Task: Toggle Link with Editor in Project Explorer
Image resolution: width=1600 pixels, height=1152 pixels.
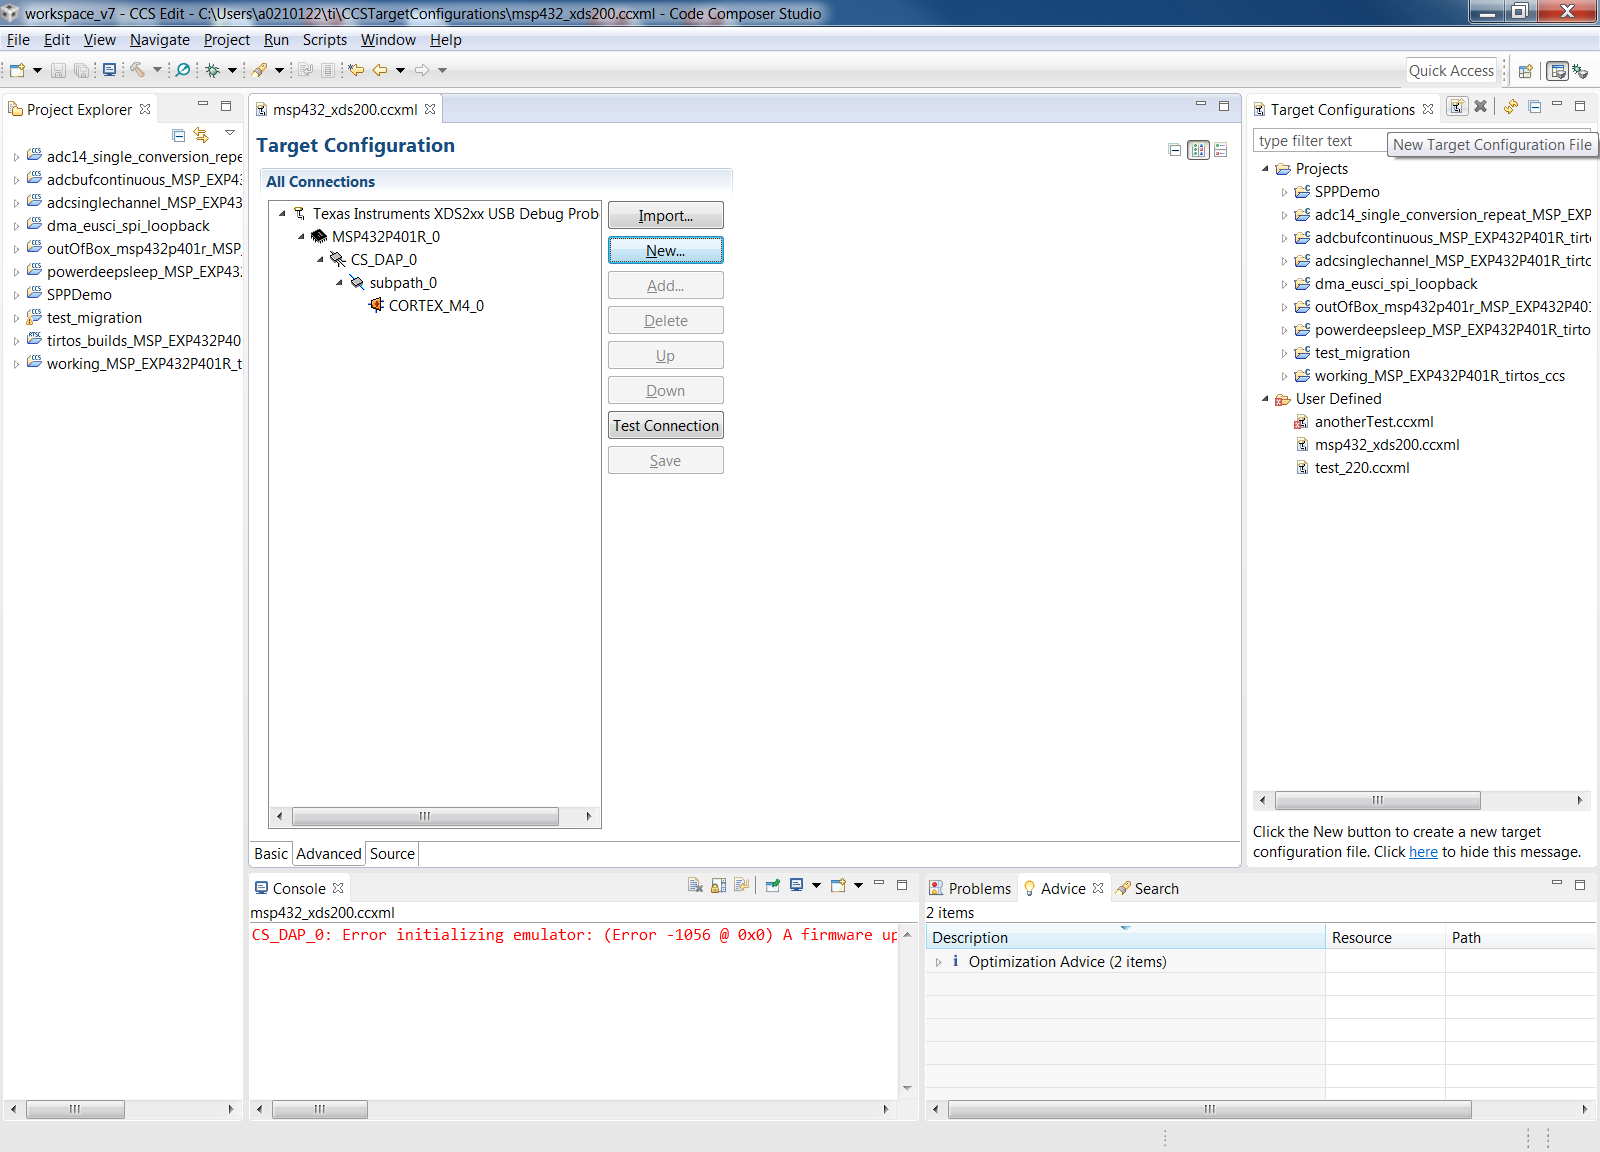Action: point(201,135)
